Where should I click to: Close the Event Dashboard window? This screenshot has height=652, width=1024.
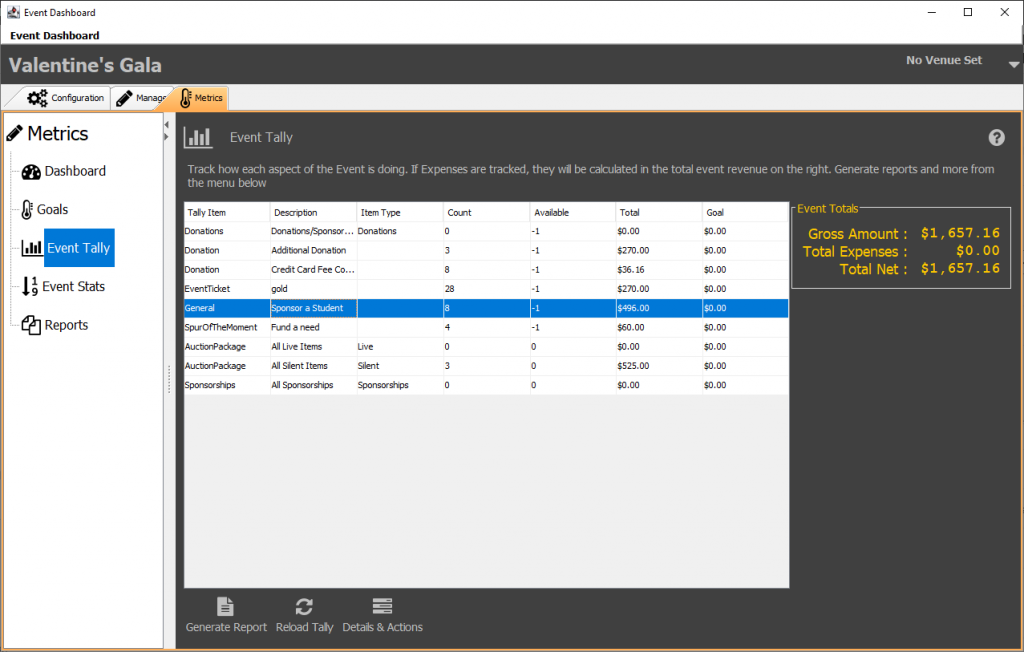click(1004, 12)
